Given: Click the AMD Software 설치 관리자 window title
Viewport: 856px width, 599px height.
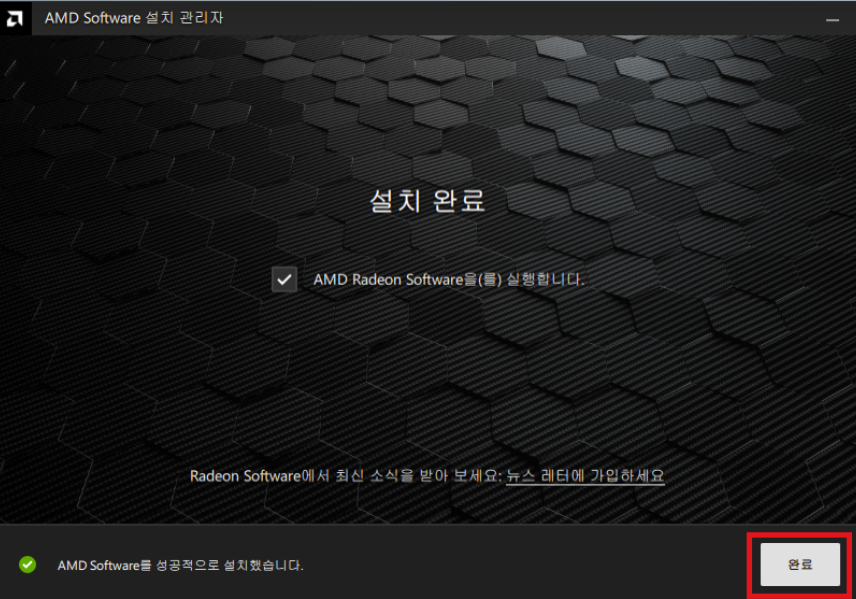Looking at the screenshot, I should click(134, 18).
